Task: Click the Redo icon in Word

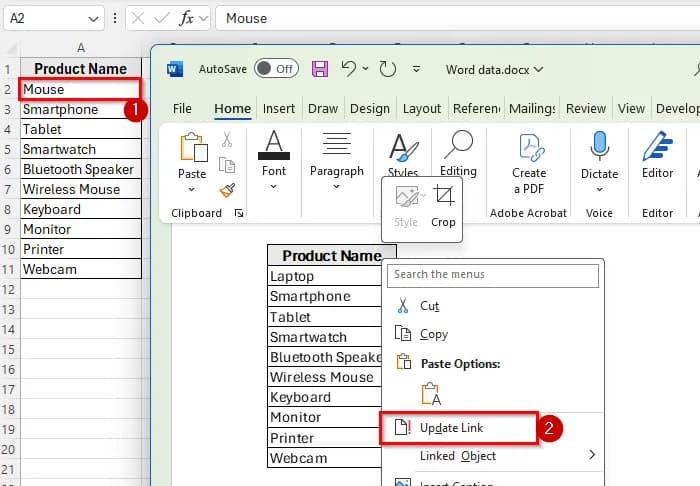Action: click(388, 69)
